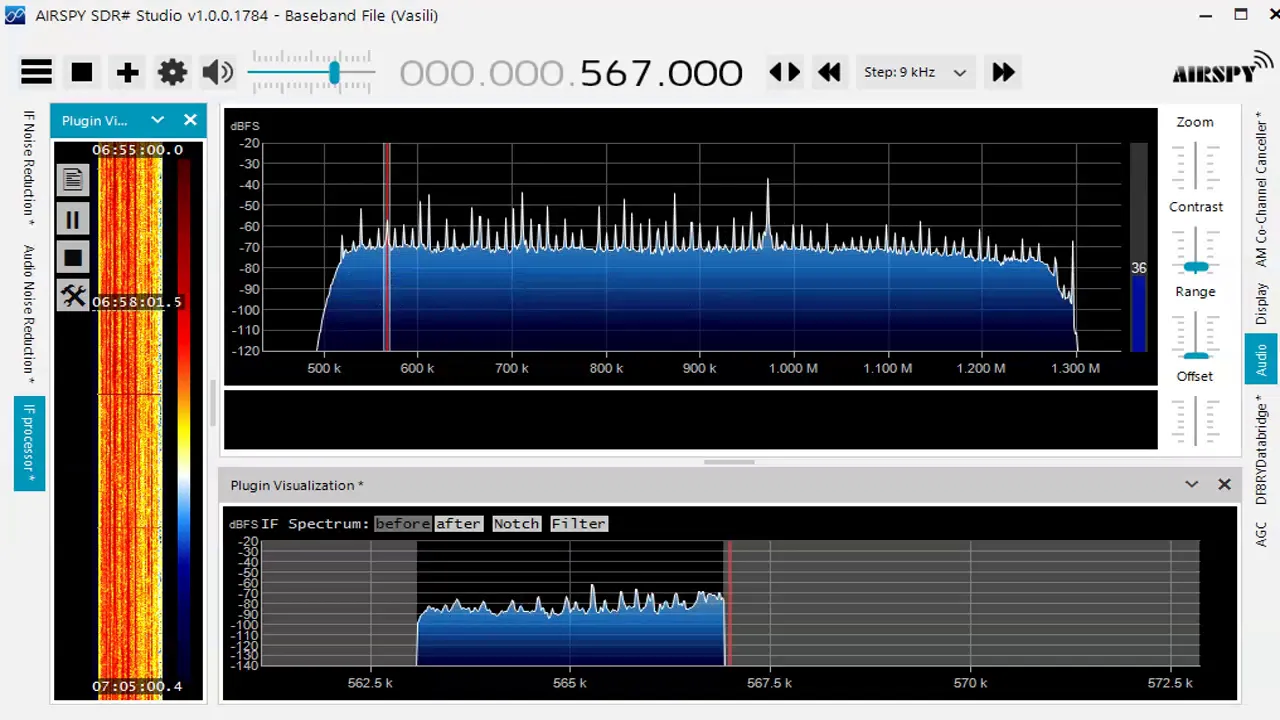Image resolution: width=1280 pixels, height=720 pixels.
Task: Expand the bottom Plugin Visualization menu arrow
Action: click(1191, 484)
